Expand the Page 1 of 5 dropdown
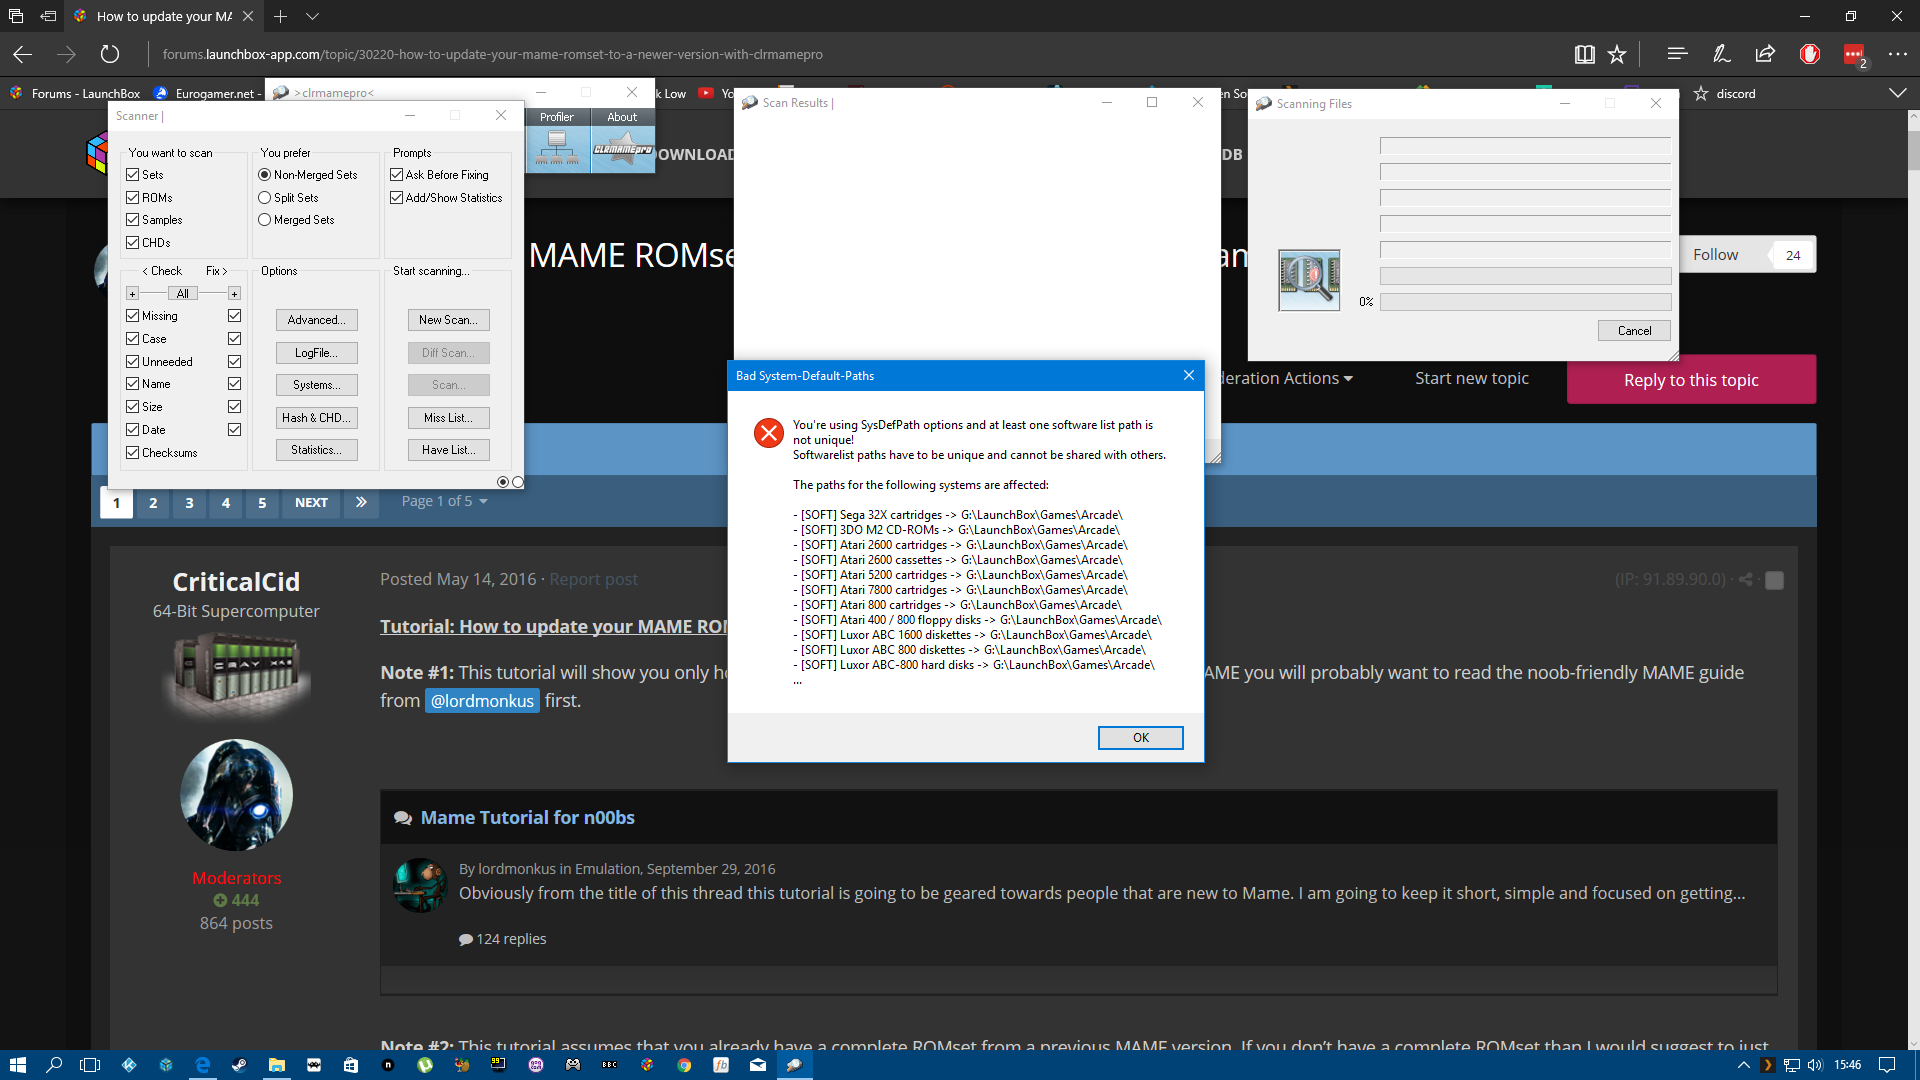Screen dimensions: 1920x1080 pyautogui.click(x=444, y=501)
